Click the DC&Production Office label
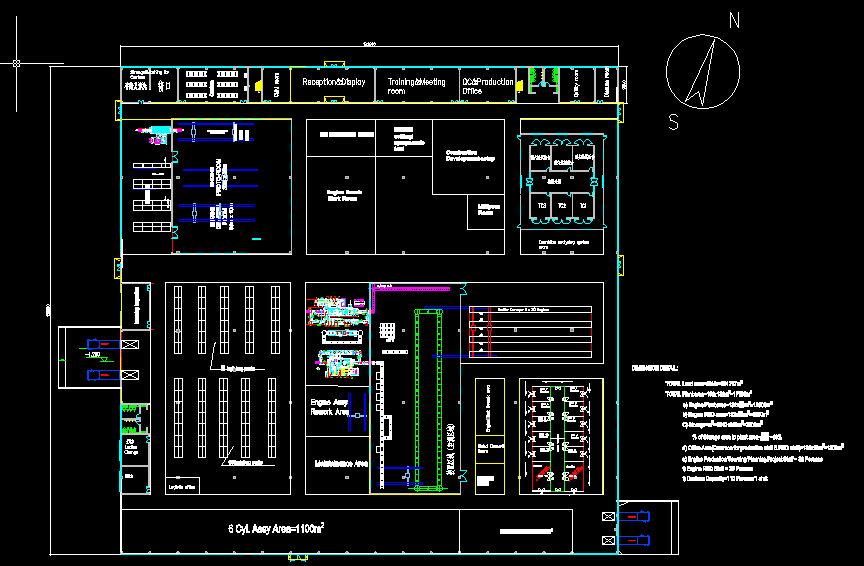The height and width of the screenshot is (566, 864). click(488, 87)
